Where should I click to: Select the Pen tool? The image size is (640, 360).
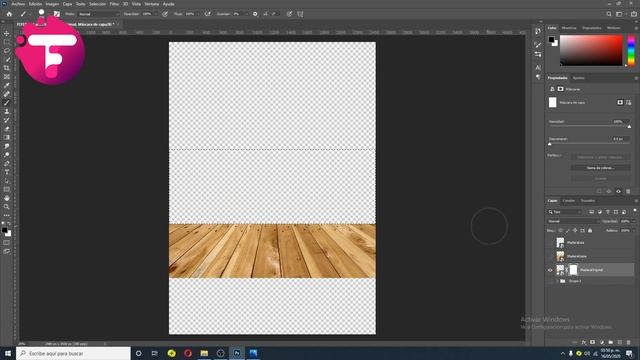pyautogui.click(x=7, y=163)
